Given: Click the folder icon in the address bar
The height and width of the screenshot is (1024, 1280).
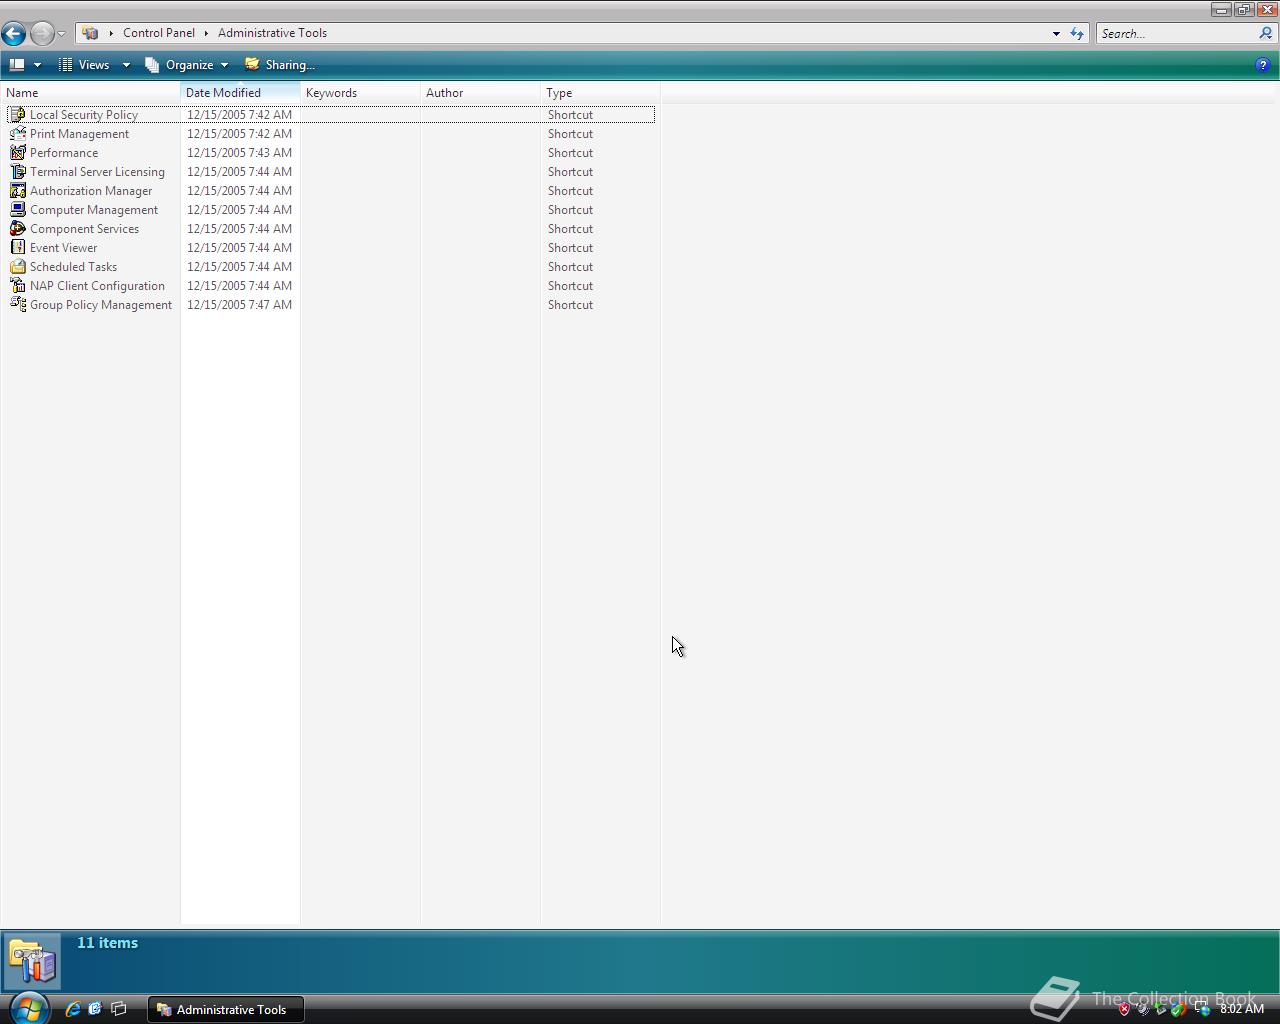Looking at the screenshot, I should (90, 33).
